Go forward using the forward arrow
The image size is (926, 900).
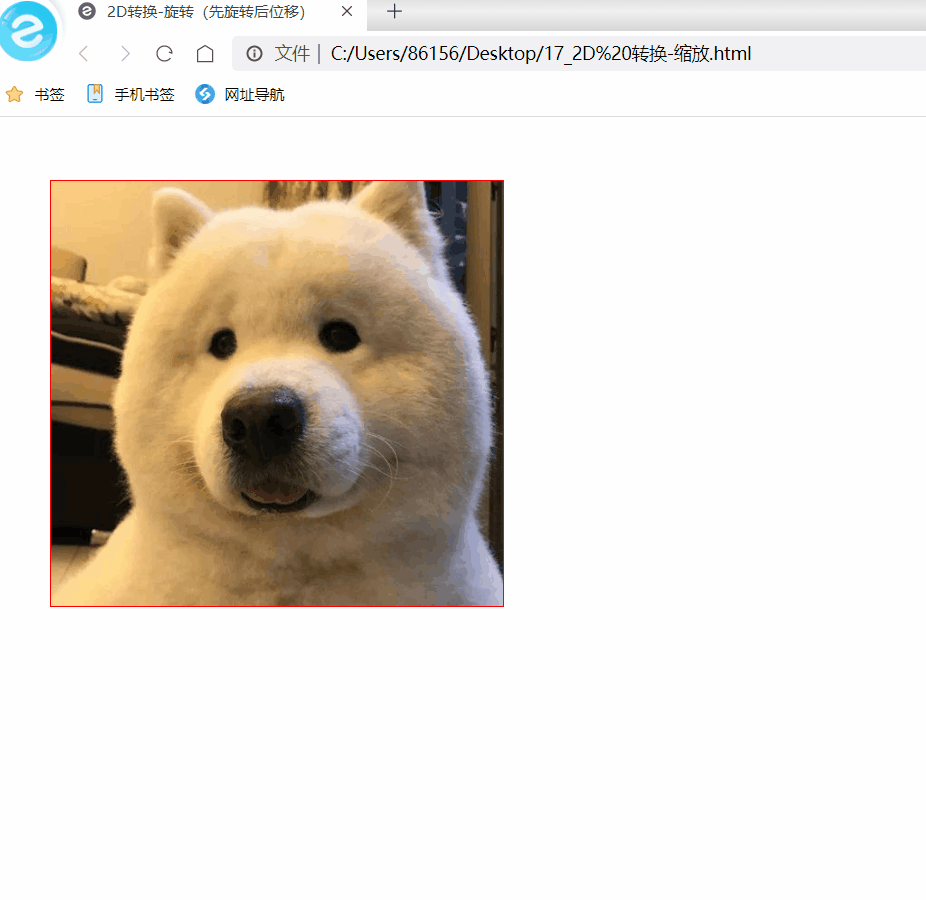(x=125, y=54)
